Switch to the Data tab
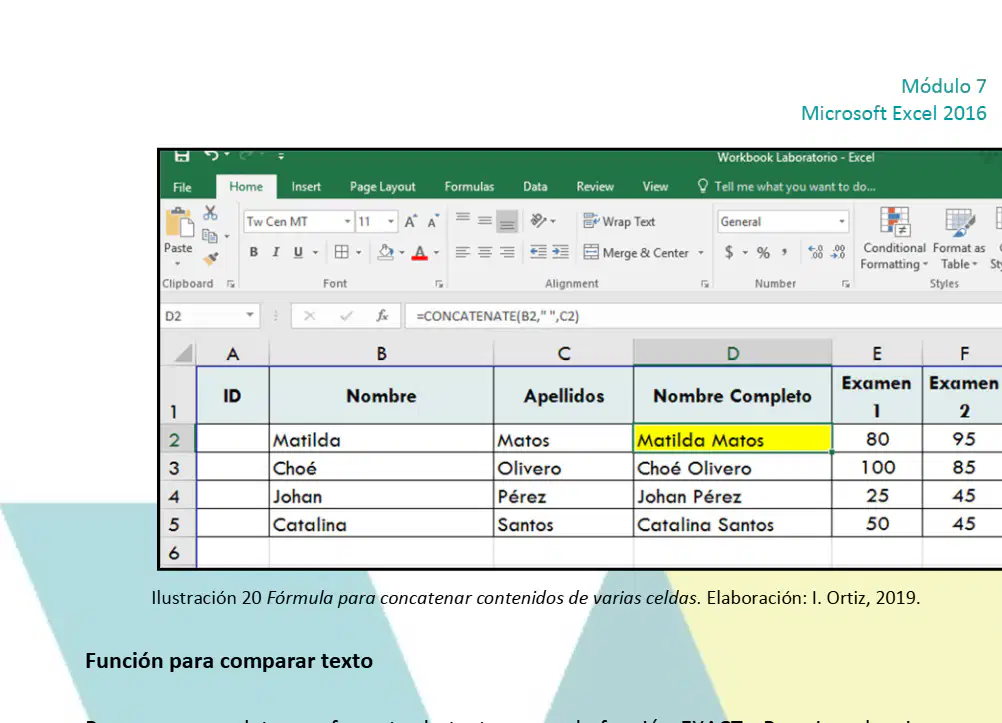This screenshot has width=1002, height=723. click(x=535, y=187)
